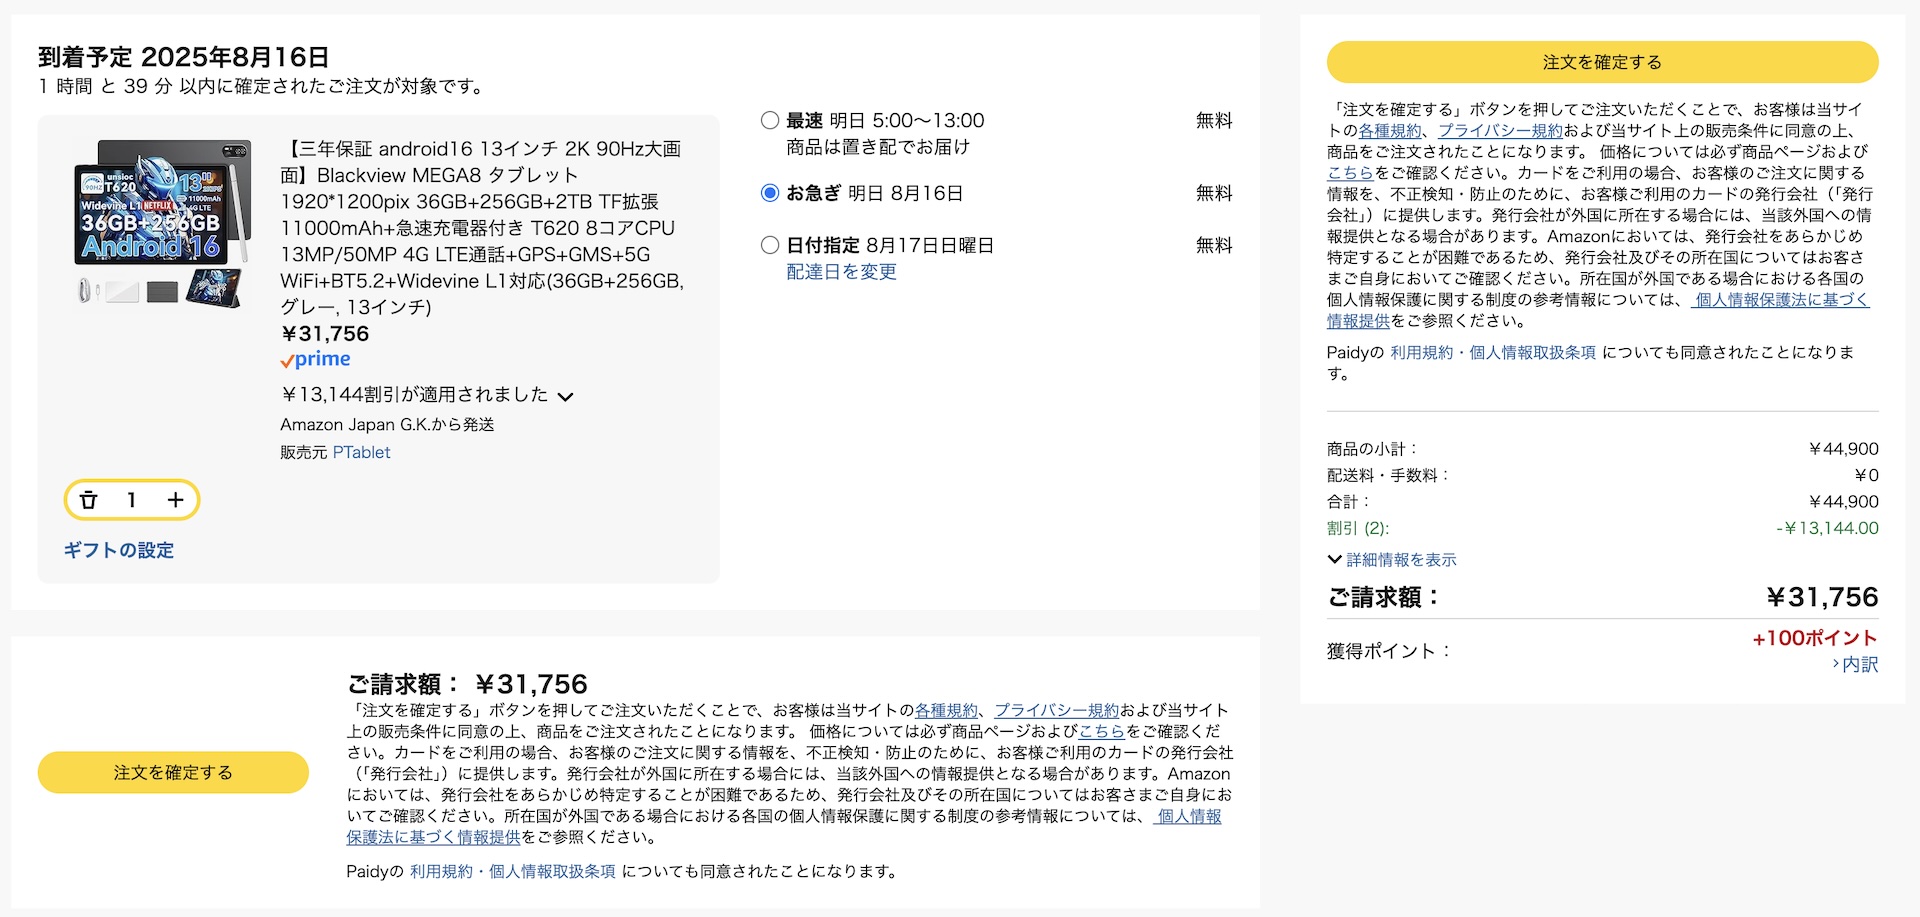Click the 到着予定 2025年8月16日 heading

pos(184,57)
